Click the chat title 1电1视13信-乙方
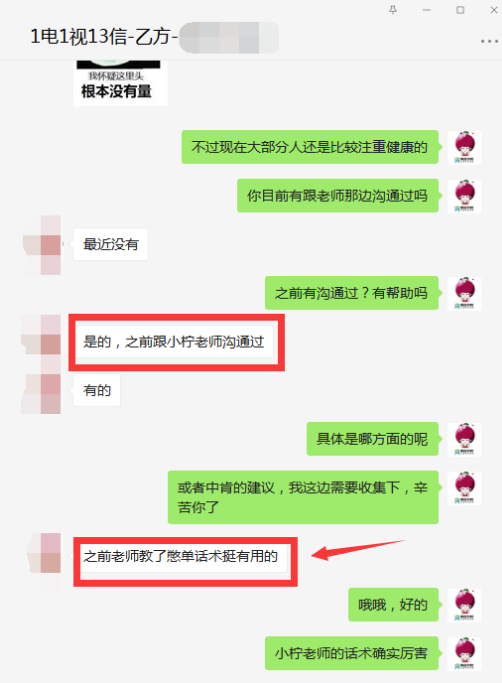Viewport: 502px width, 683px height. tap(104, 37)
